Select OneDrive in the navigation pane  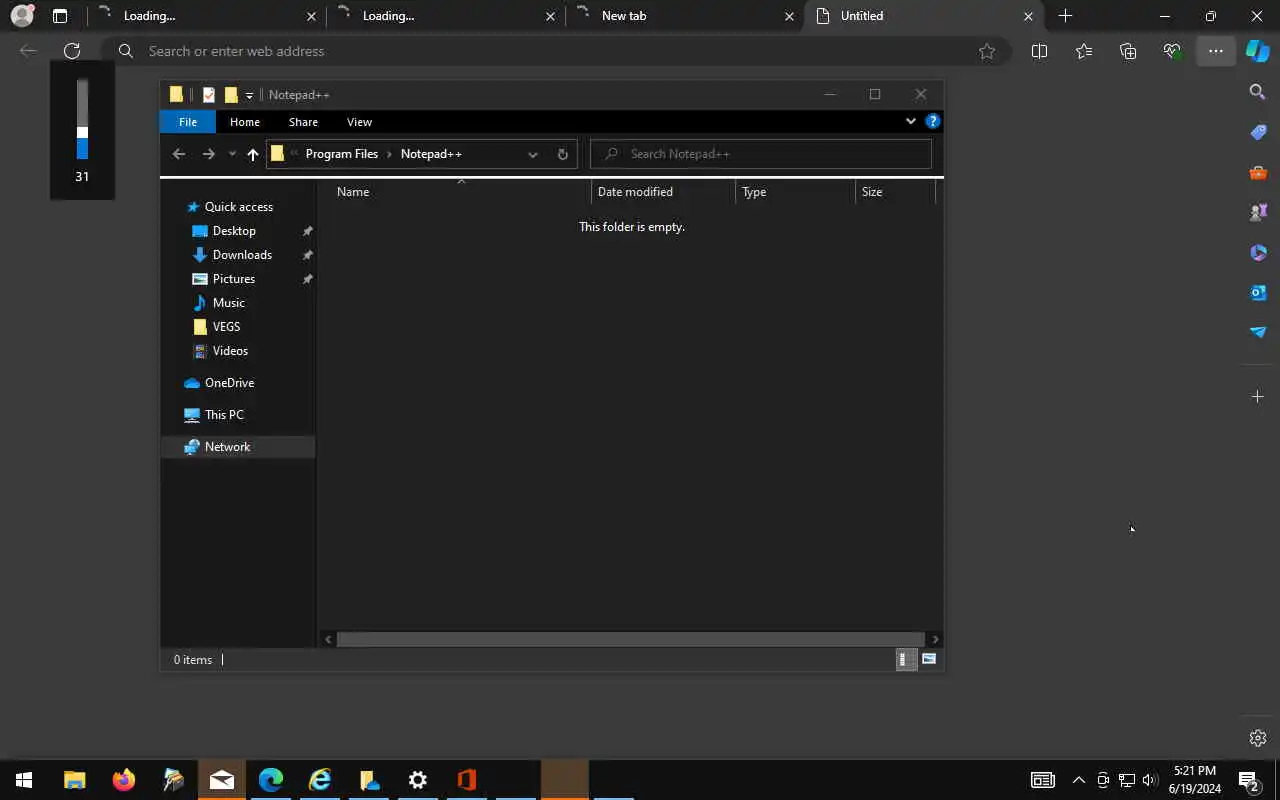tap(229, 383)
